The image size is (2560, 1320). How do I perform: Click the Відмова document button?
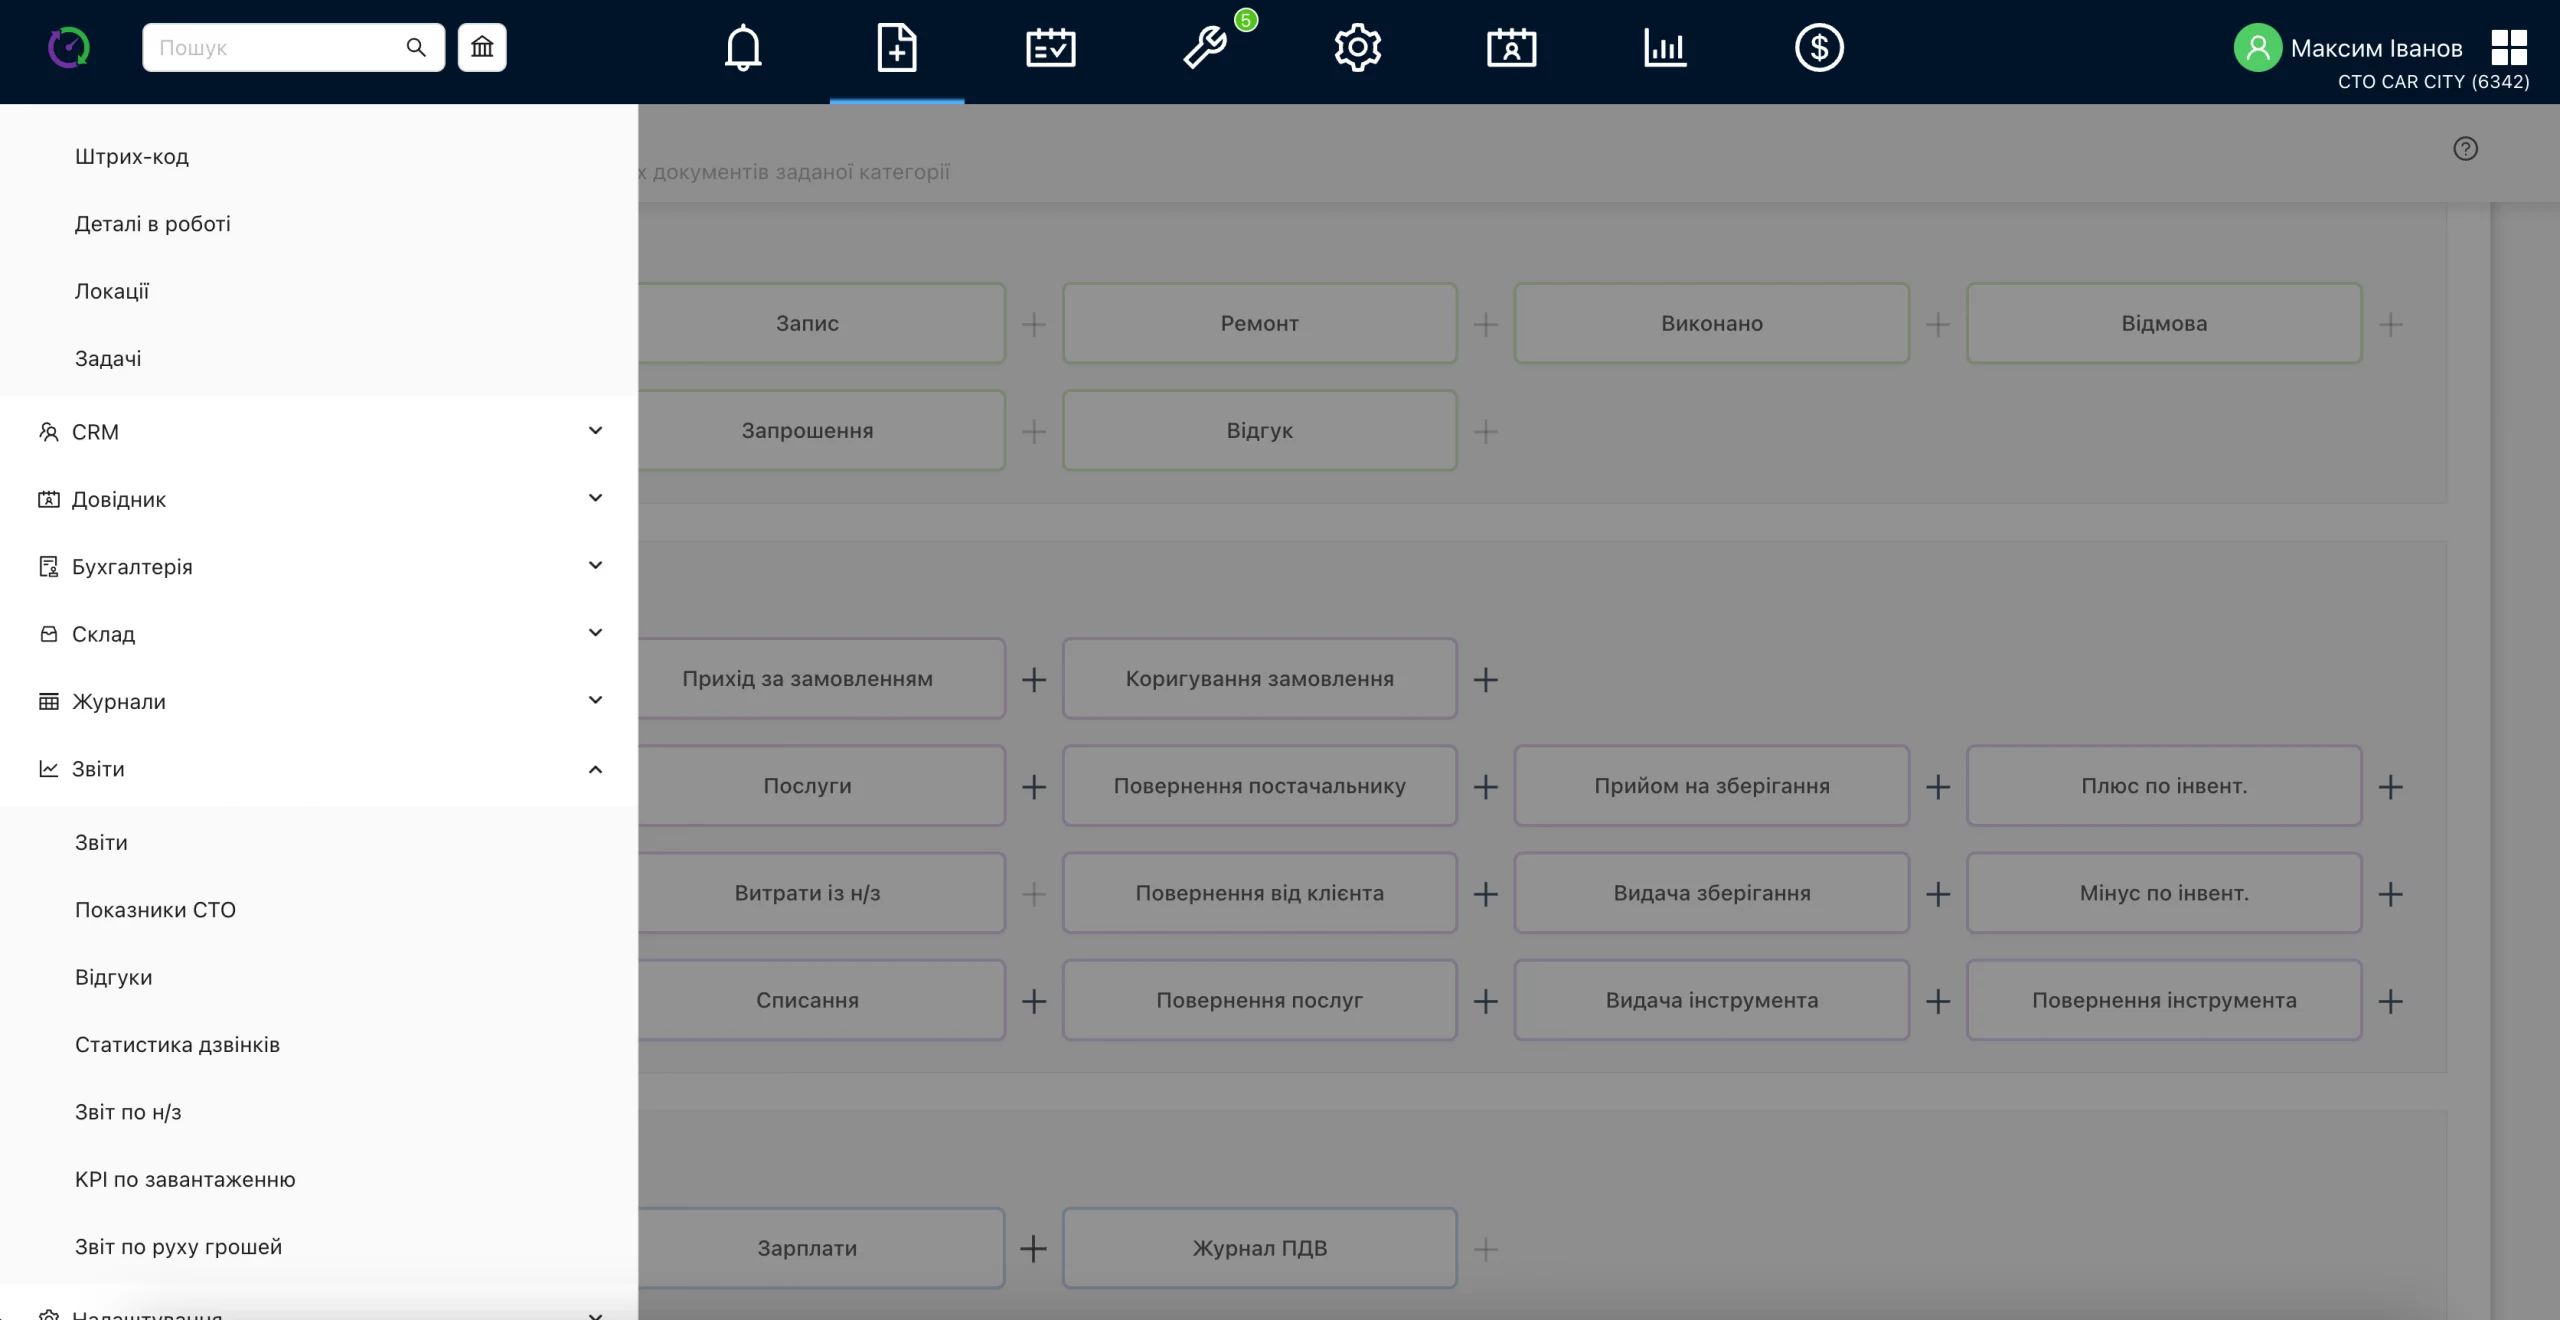[x=2164, y=323]
